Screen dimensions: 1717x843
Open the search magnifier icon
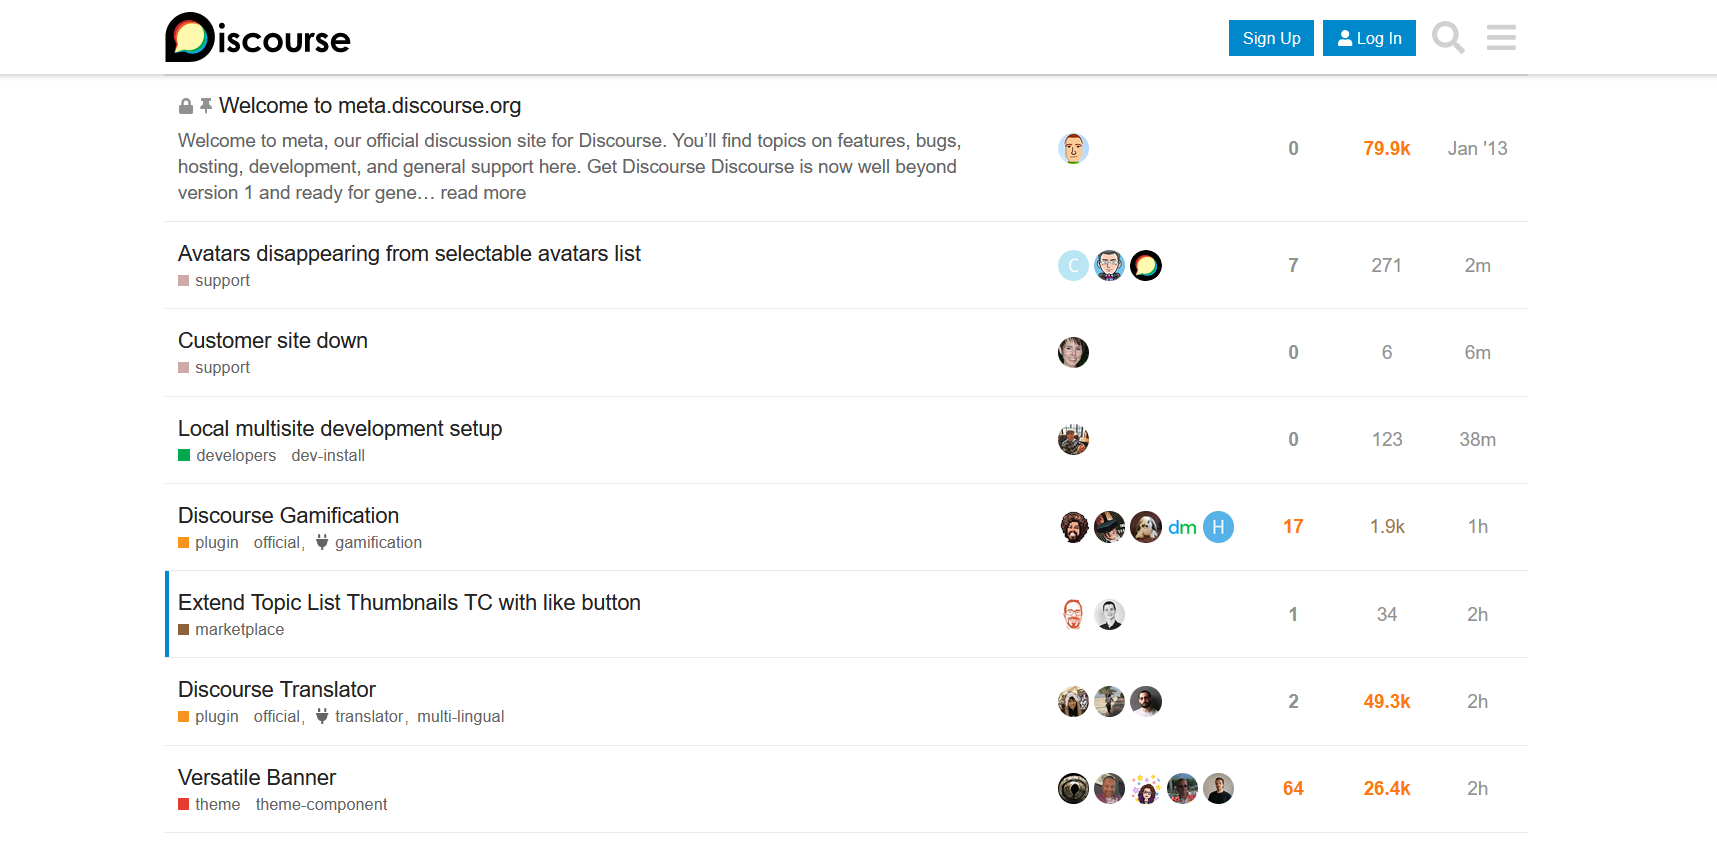point(1448,38)
